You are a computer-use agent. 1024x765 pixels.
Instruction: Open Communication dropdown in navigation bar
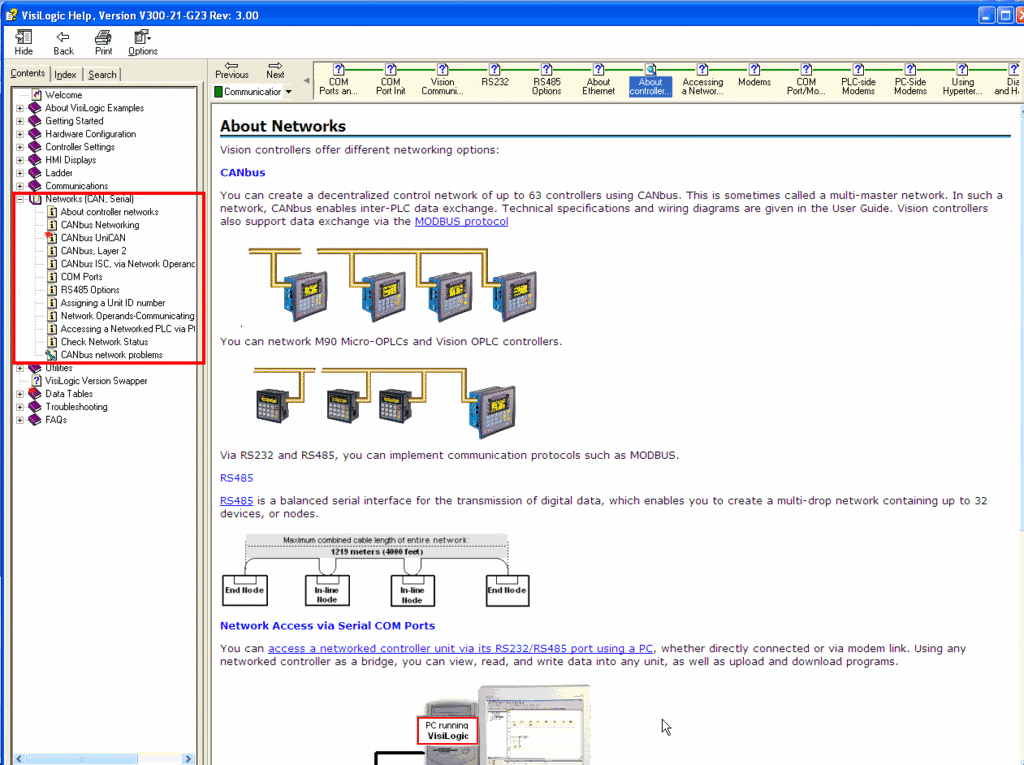click(288, 92)
